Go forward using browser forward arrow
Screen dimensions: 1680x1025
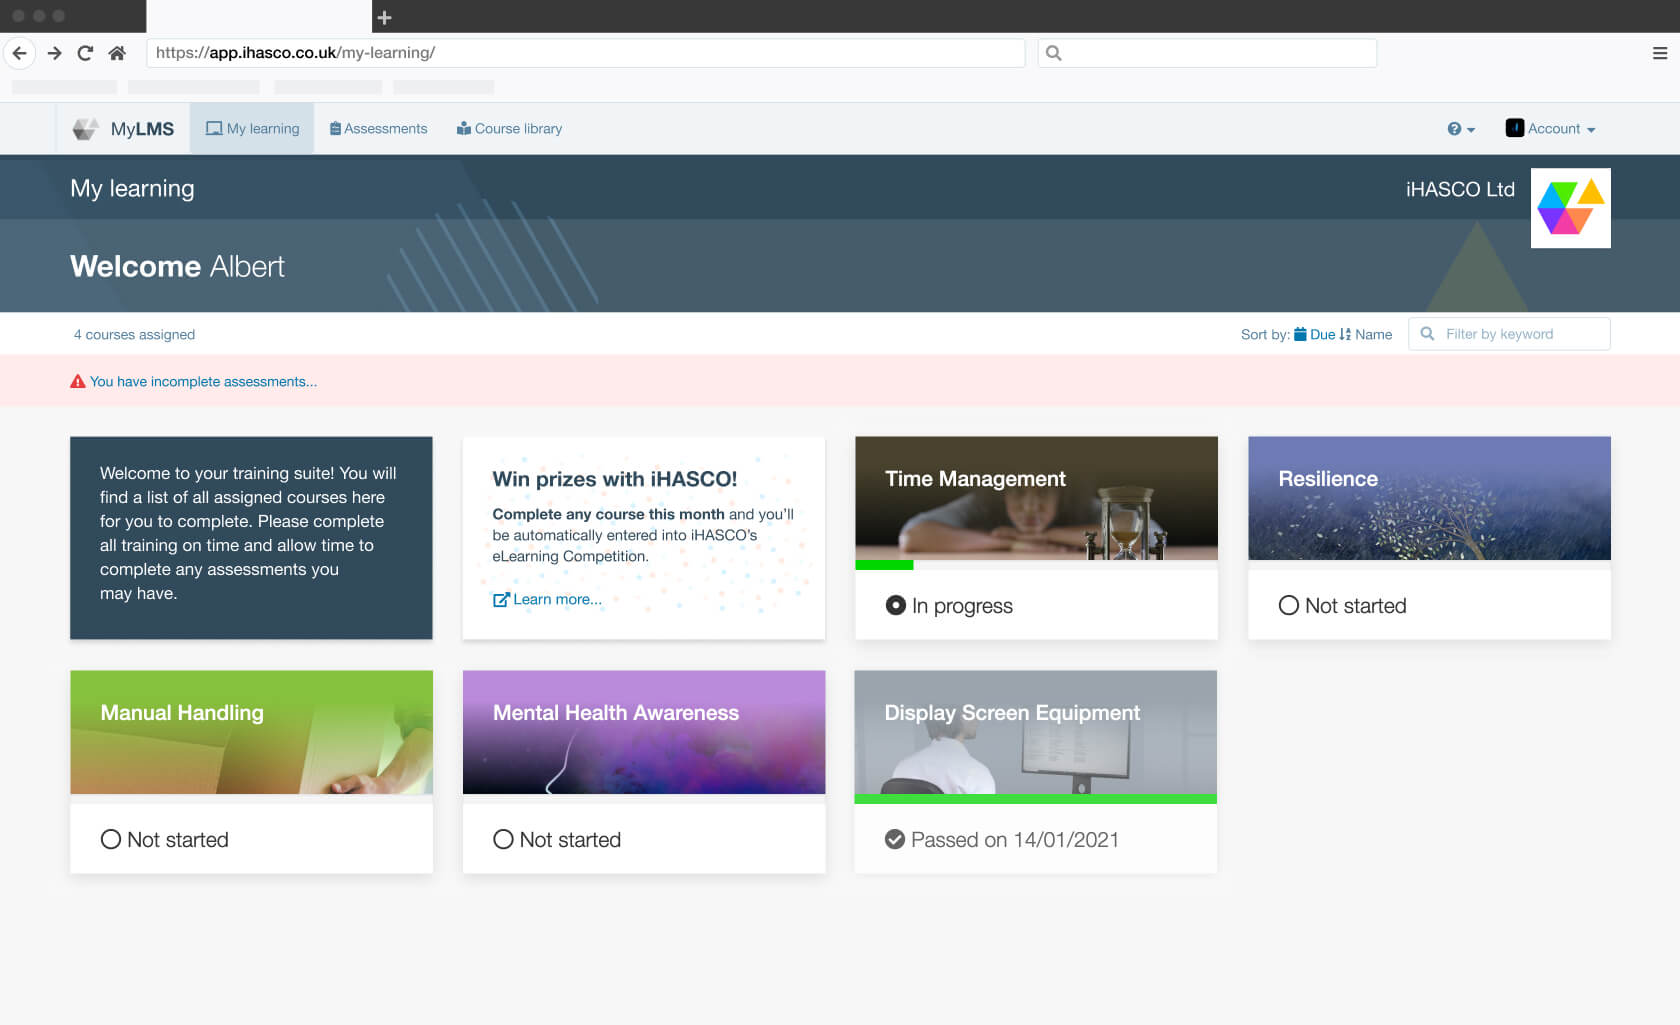click(x=54, y=53)
